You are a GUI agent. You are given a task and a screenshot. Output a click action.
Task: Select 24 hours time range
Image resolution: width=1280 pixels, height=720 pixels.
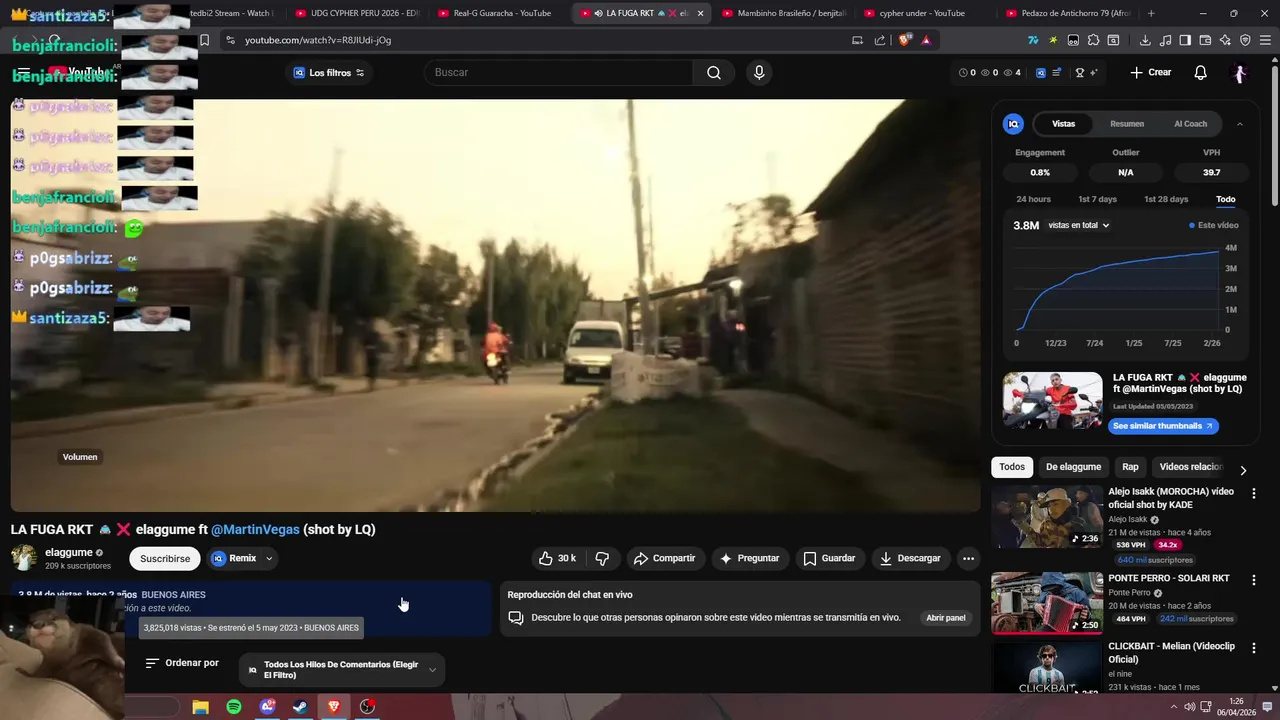point(1033,199)
